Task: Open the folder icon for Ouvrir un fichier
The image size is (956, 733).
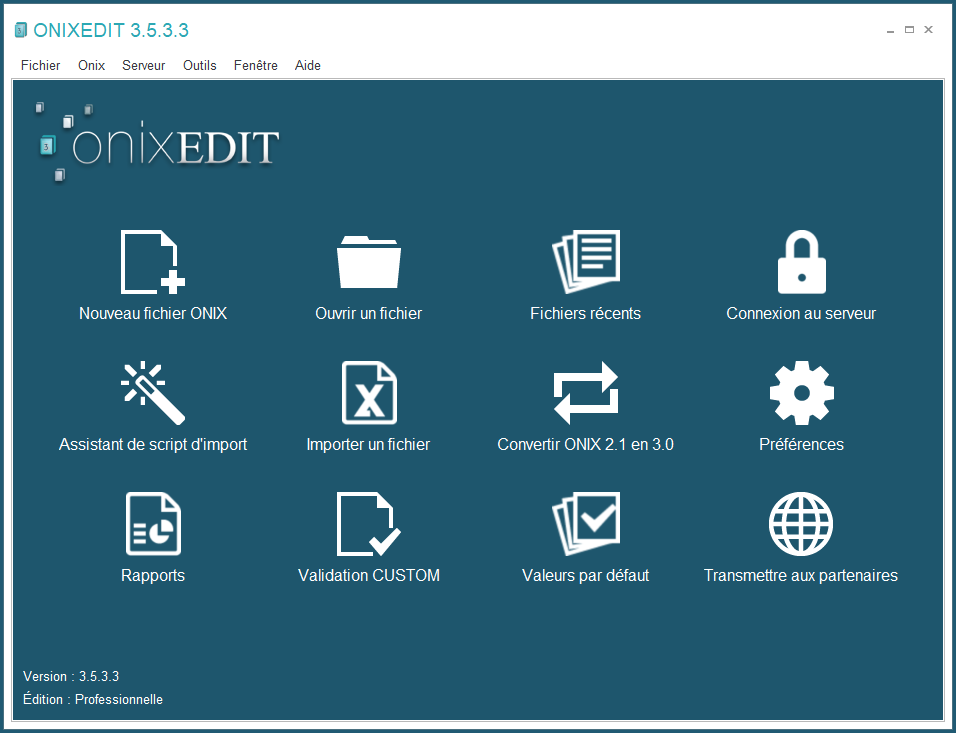Action: pos(369,262)
